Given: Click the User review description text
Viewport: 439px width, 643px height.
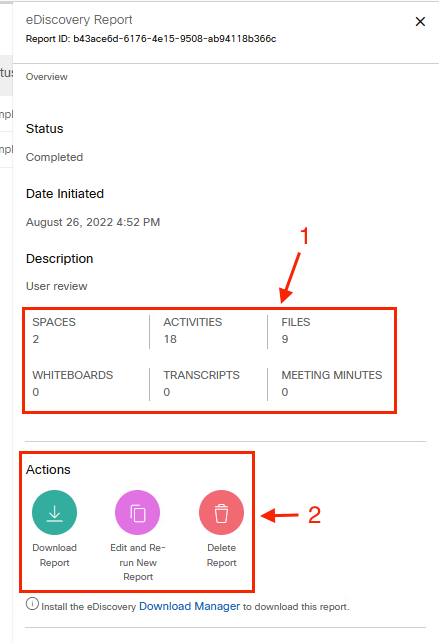Looking at the screenshot, I should (x=57, y=286).
